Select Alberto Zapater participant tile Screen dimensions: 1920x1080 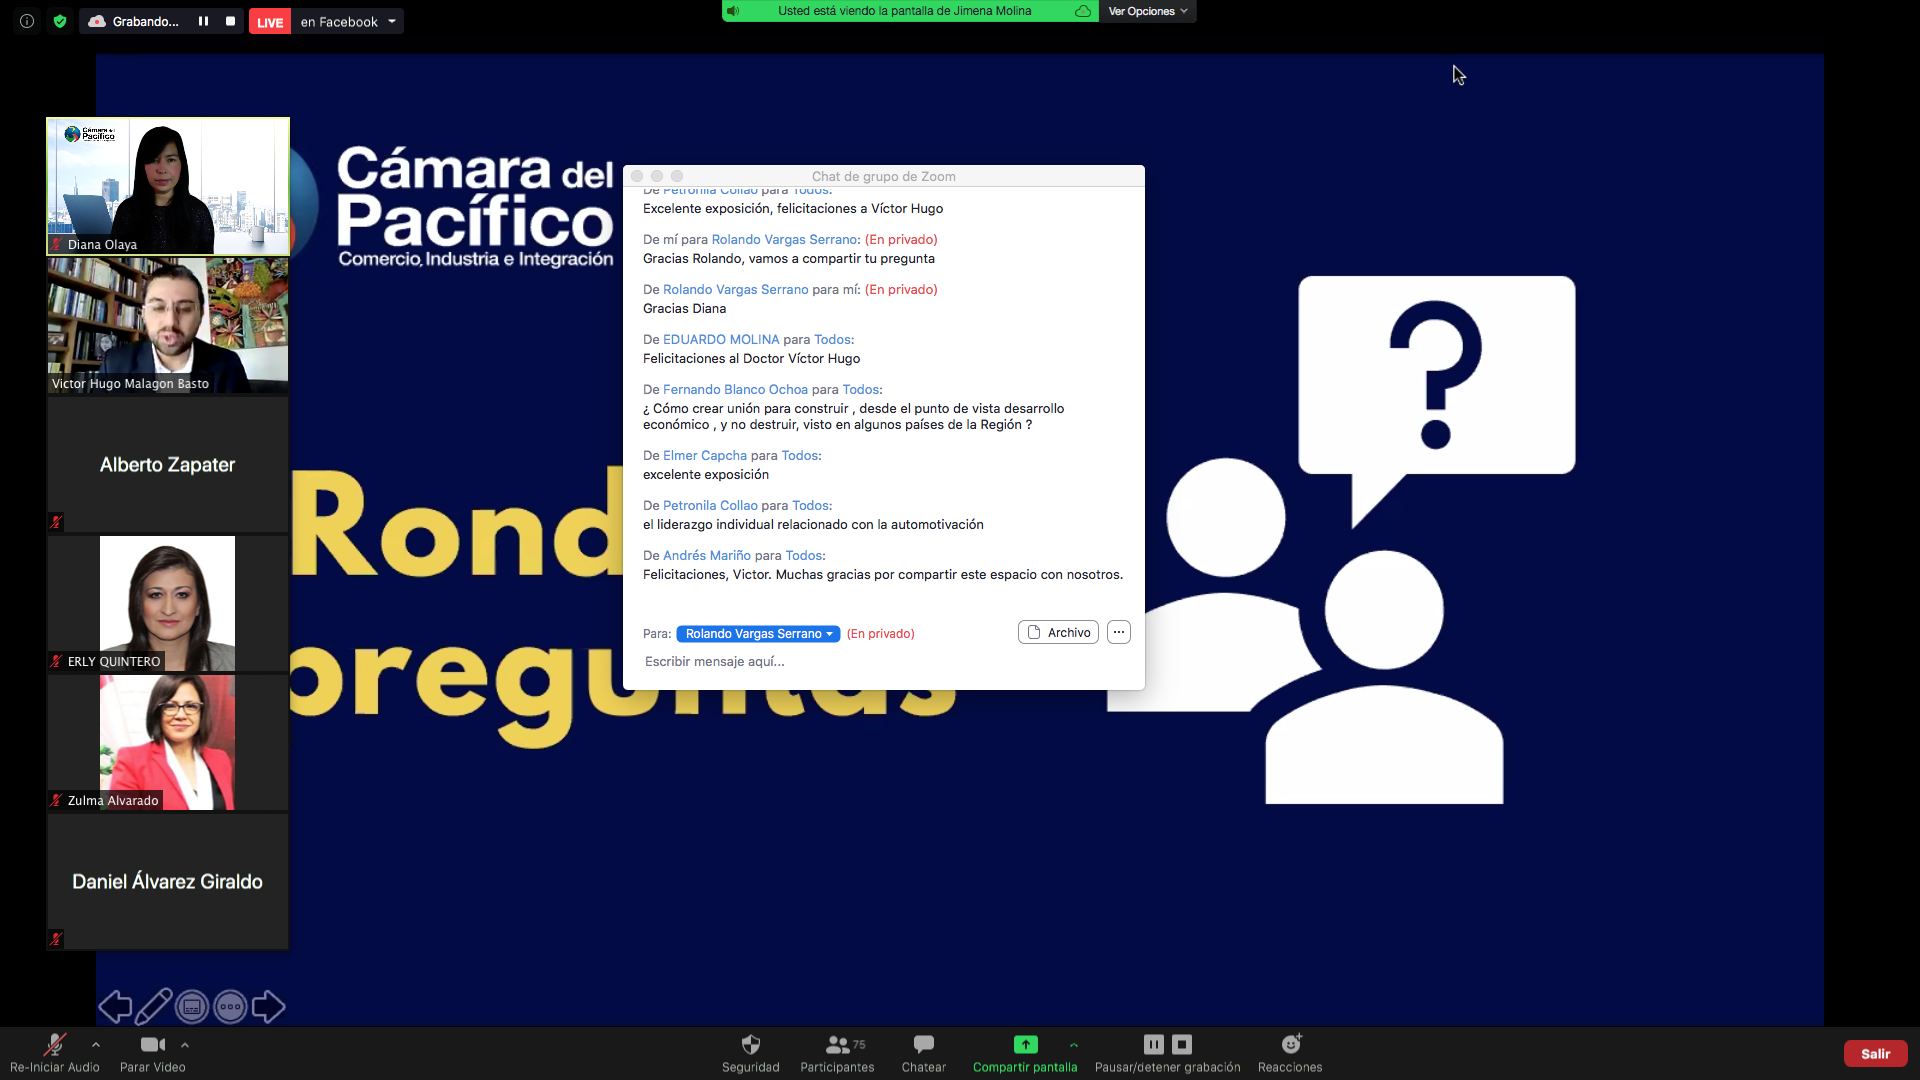(168, 464)
